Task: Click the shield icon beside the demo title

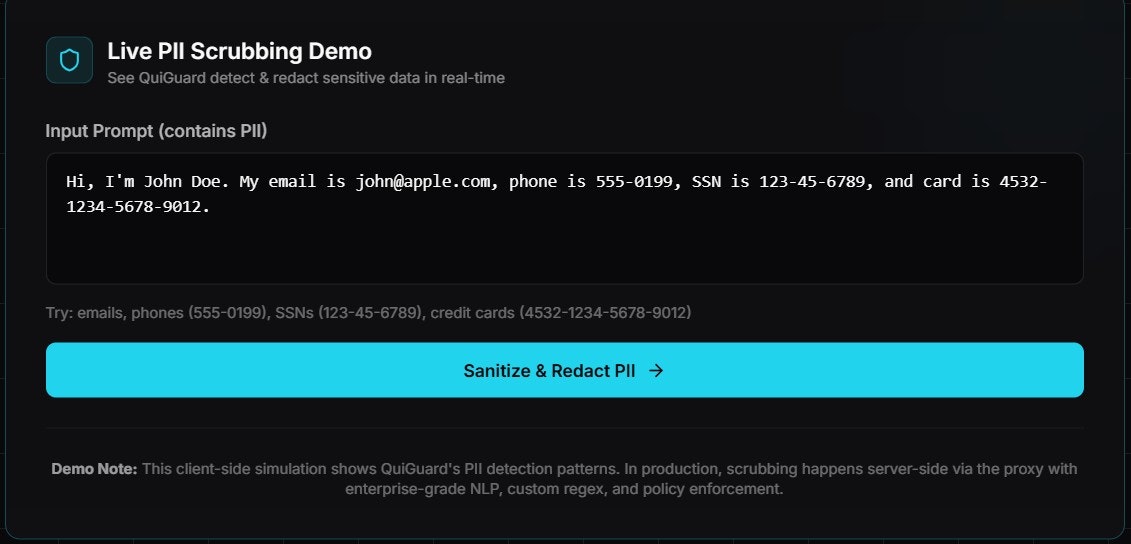Action: pos(69,61)
